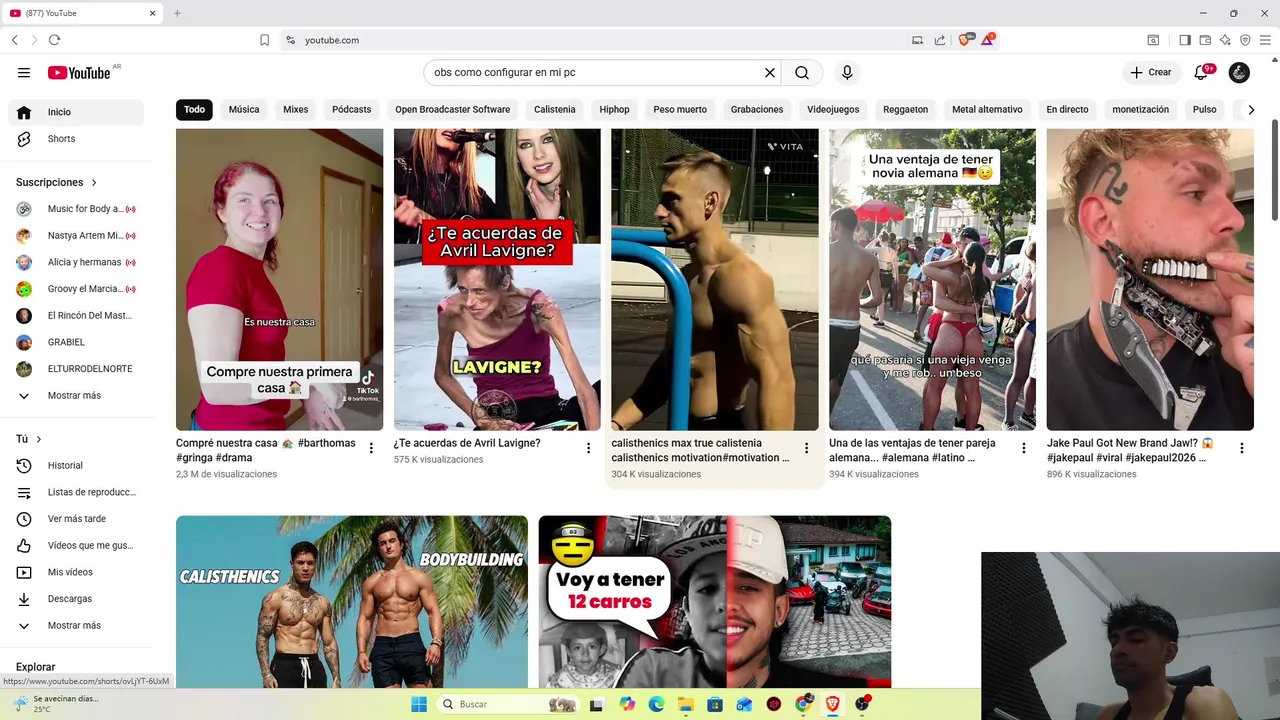Play the Jake Paul New Brand Jaw short
This screenshot has height=720, width=1280.
1150,279
